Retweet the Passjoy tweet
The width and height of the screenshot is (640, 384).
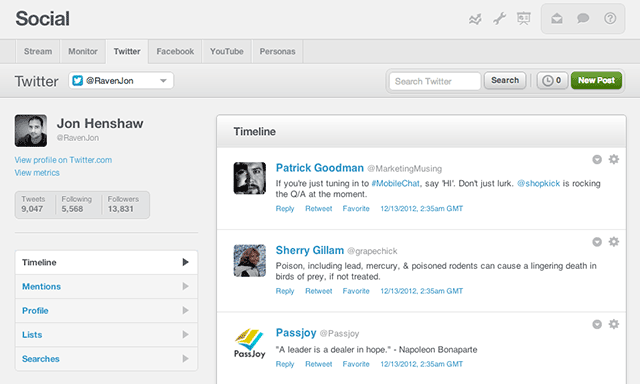319,364
